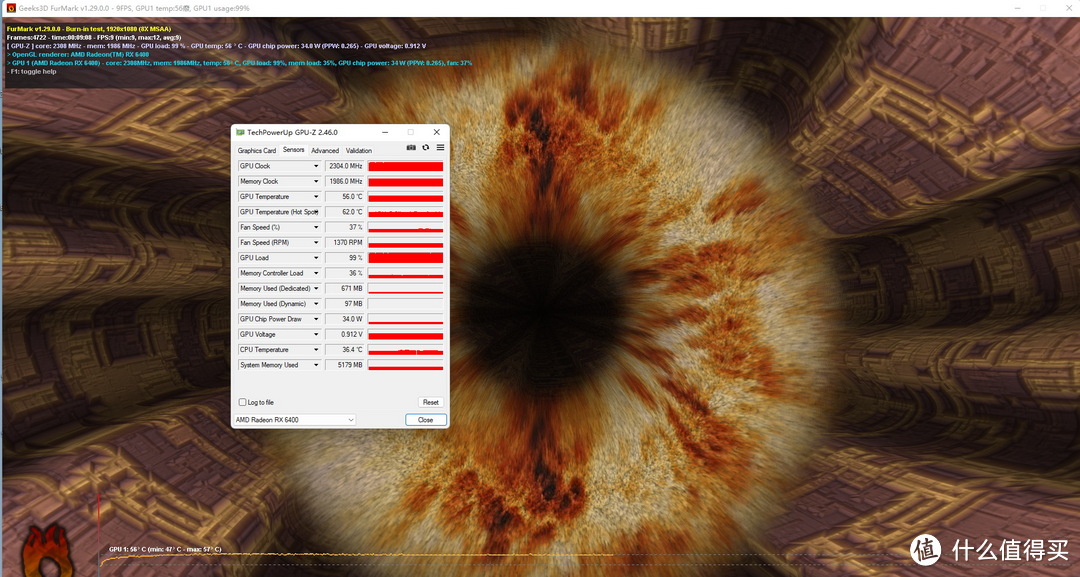
Task: Click the 36 % memory controller load value
Action: 344,273
